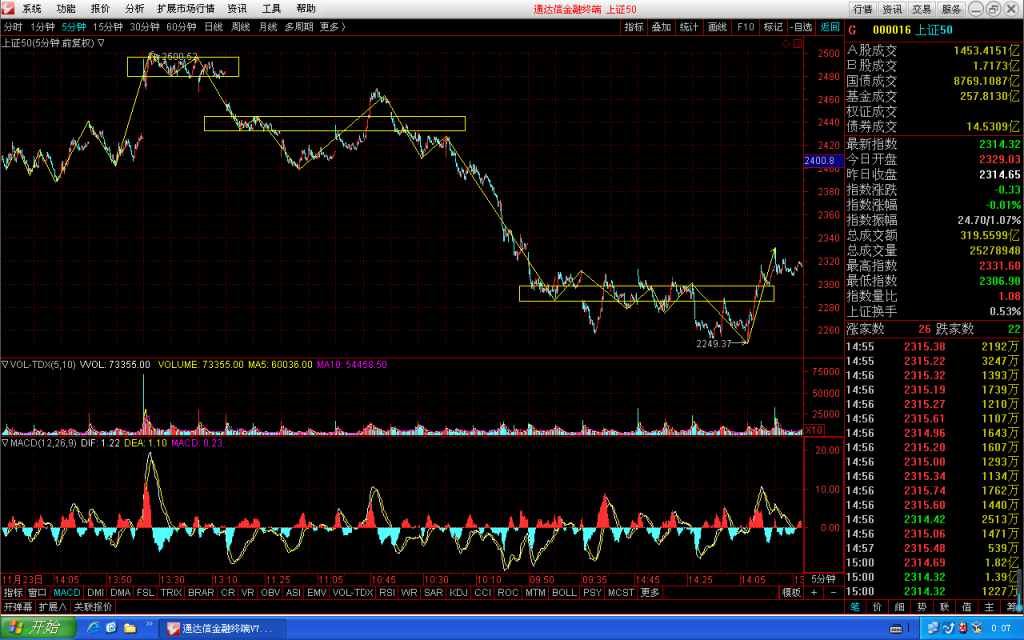Expand the VOL-TDX indicator dropdown triangle
1024x640 pixels.
click(5, 364)
